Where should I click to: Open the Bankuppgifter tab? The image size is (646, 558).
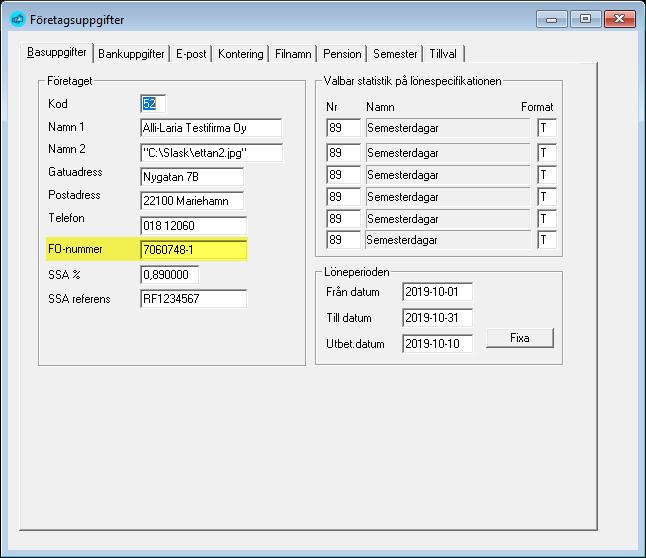(131, 54)
